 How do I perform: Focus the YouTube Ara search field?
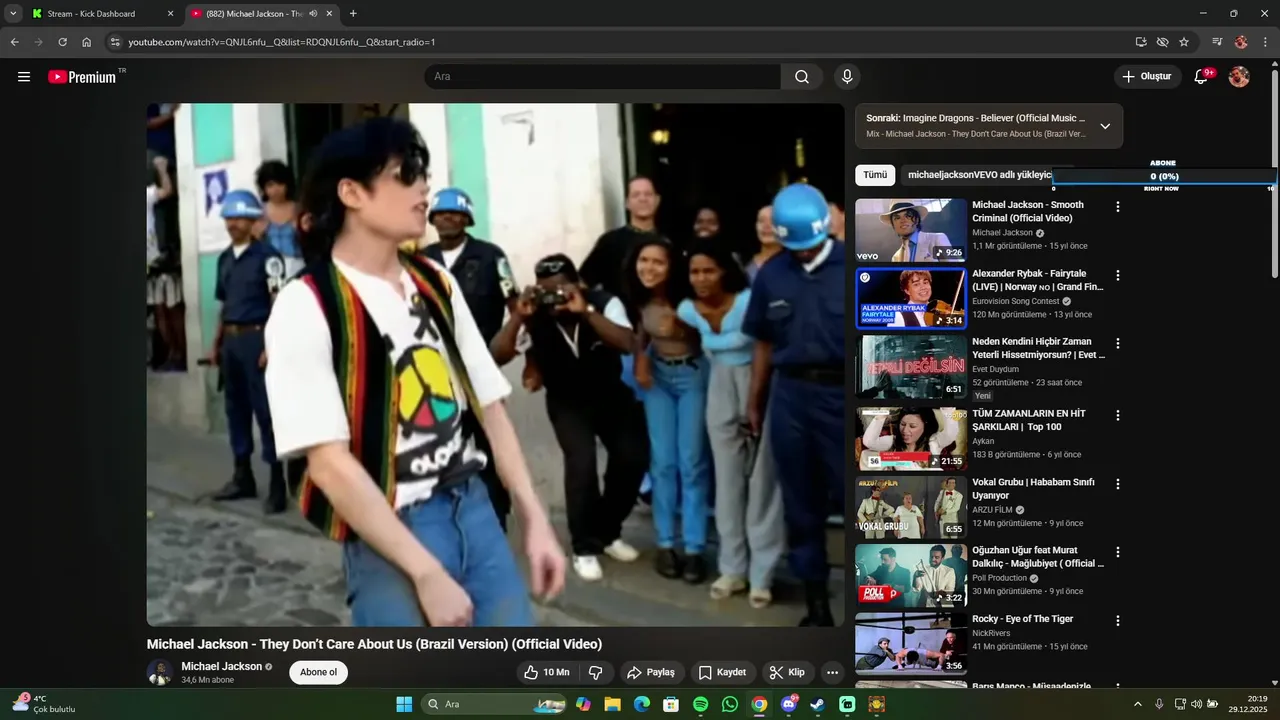pyautogui.click(x=602, y=77)
